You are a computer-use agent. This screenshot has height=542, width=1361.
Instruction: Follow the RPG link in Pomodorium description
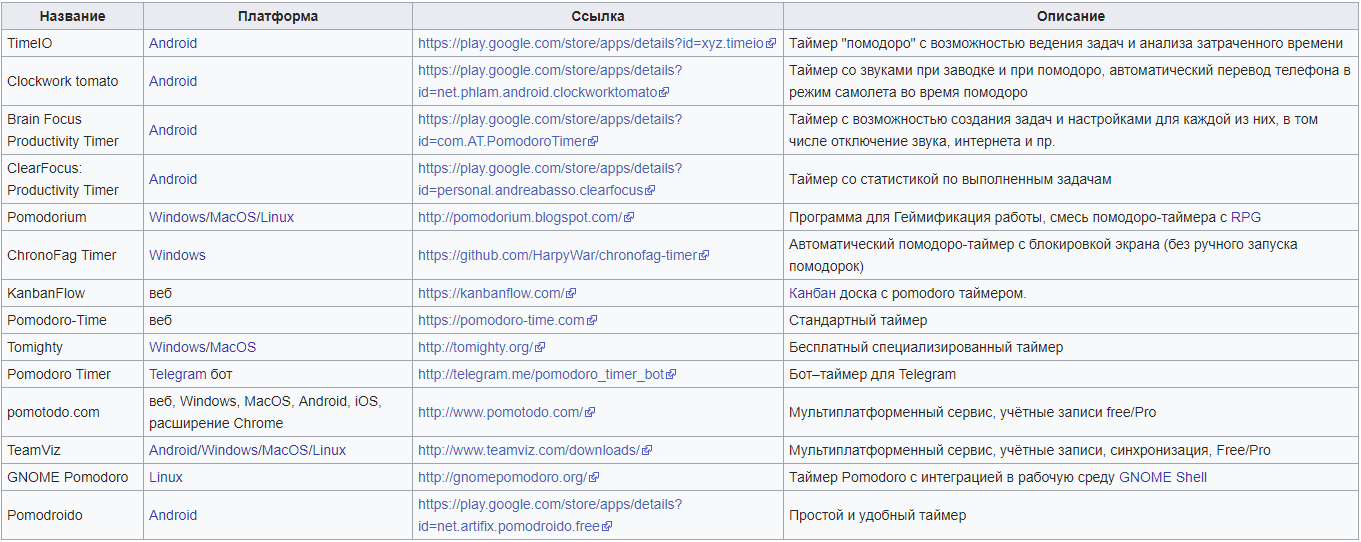1246,217
